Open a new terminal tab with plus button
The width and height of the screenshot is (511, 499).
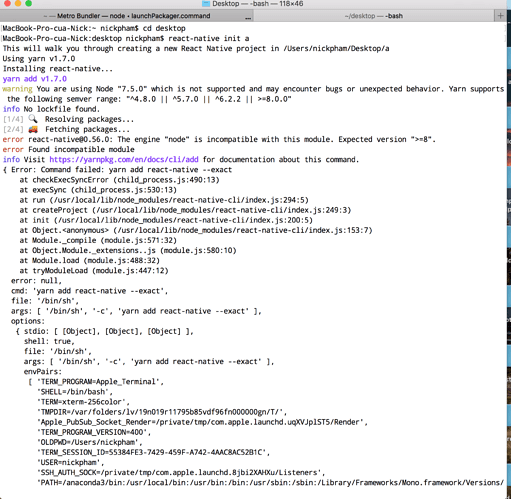point(500,16)
